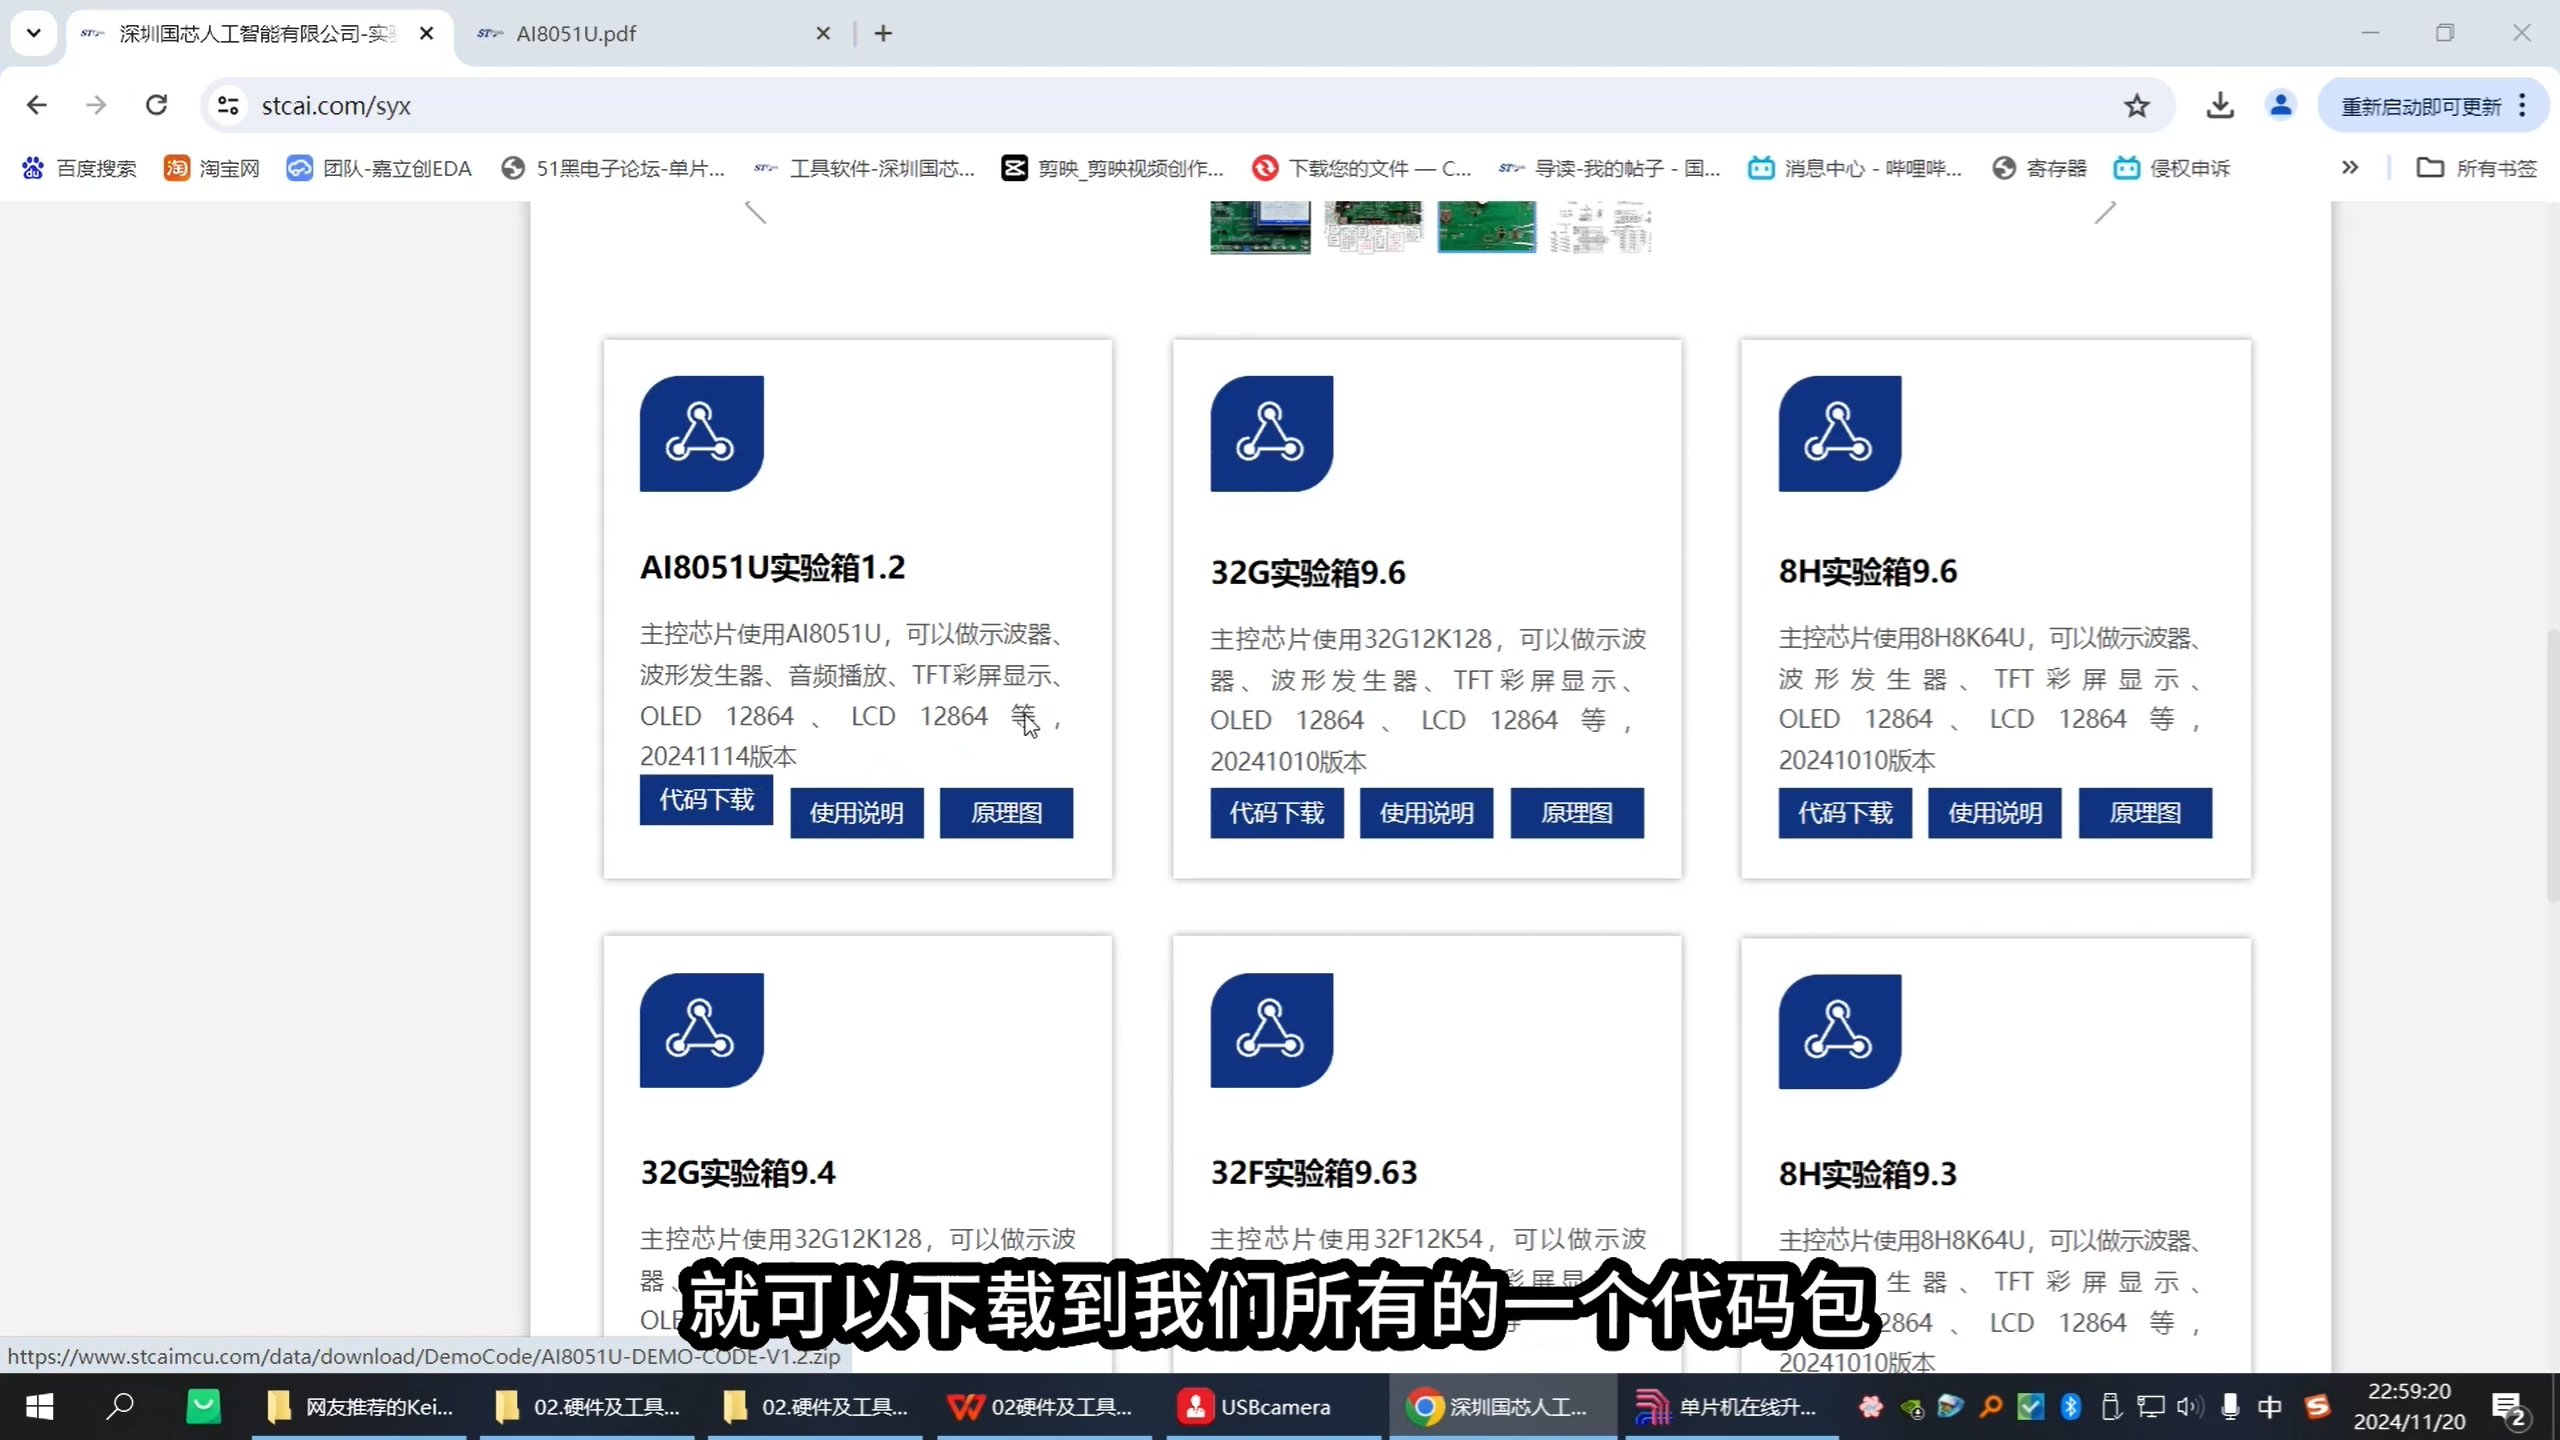Reload the stcai.com page
Viewport: 2560px width, 1440px height.
[156, 106]
